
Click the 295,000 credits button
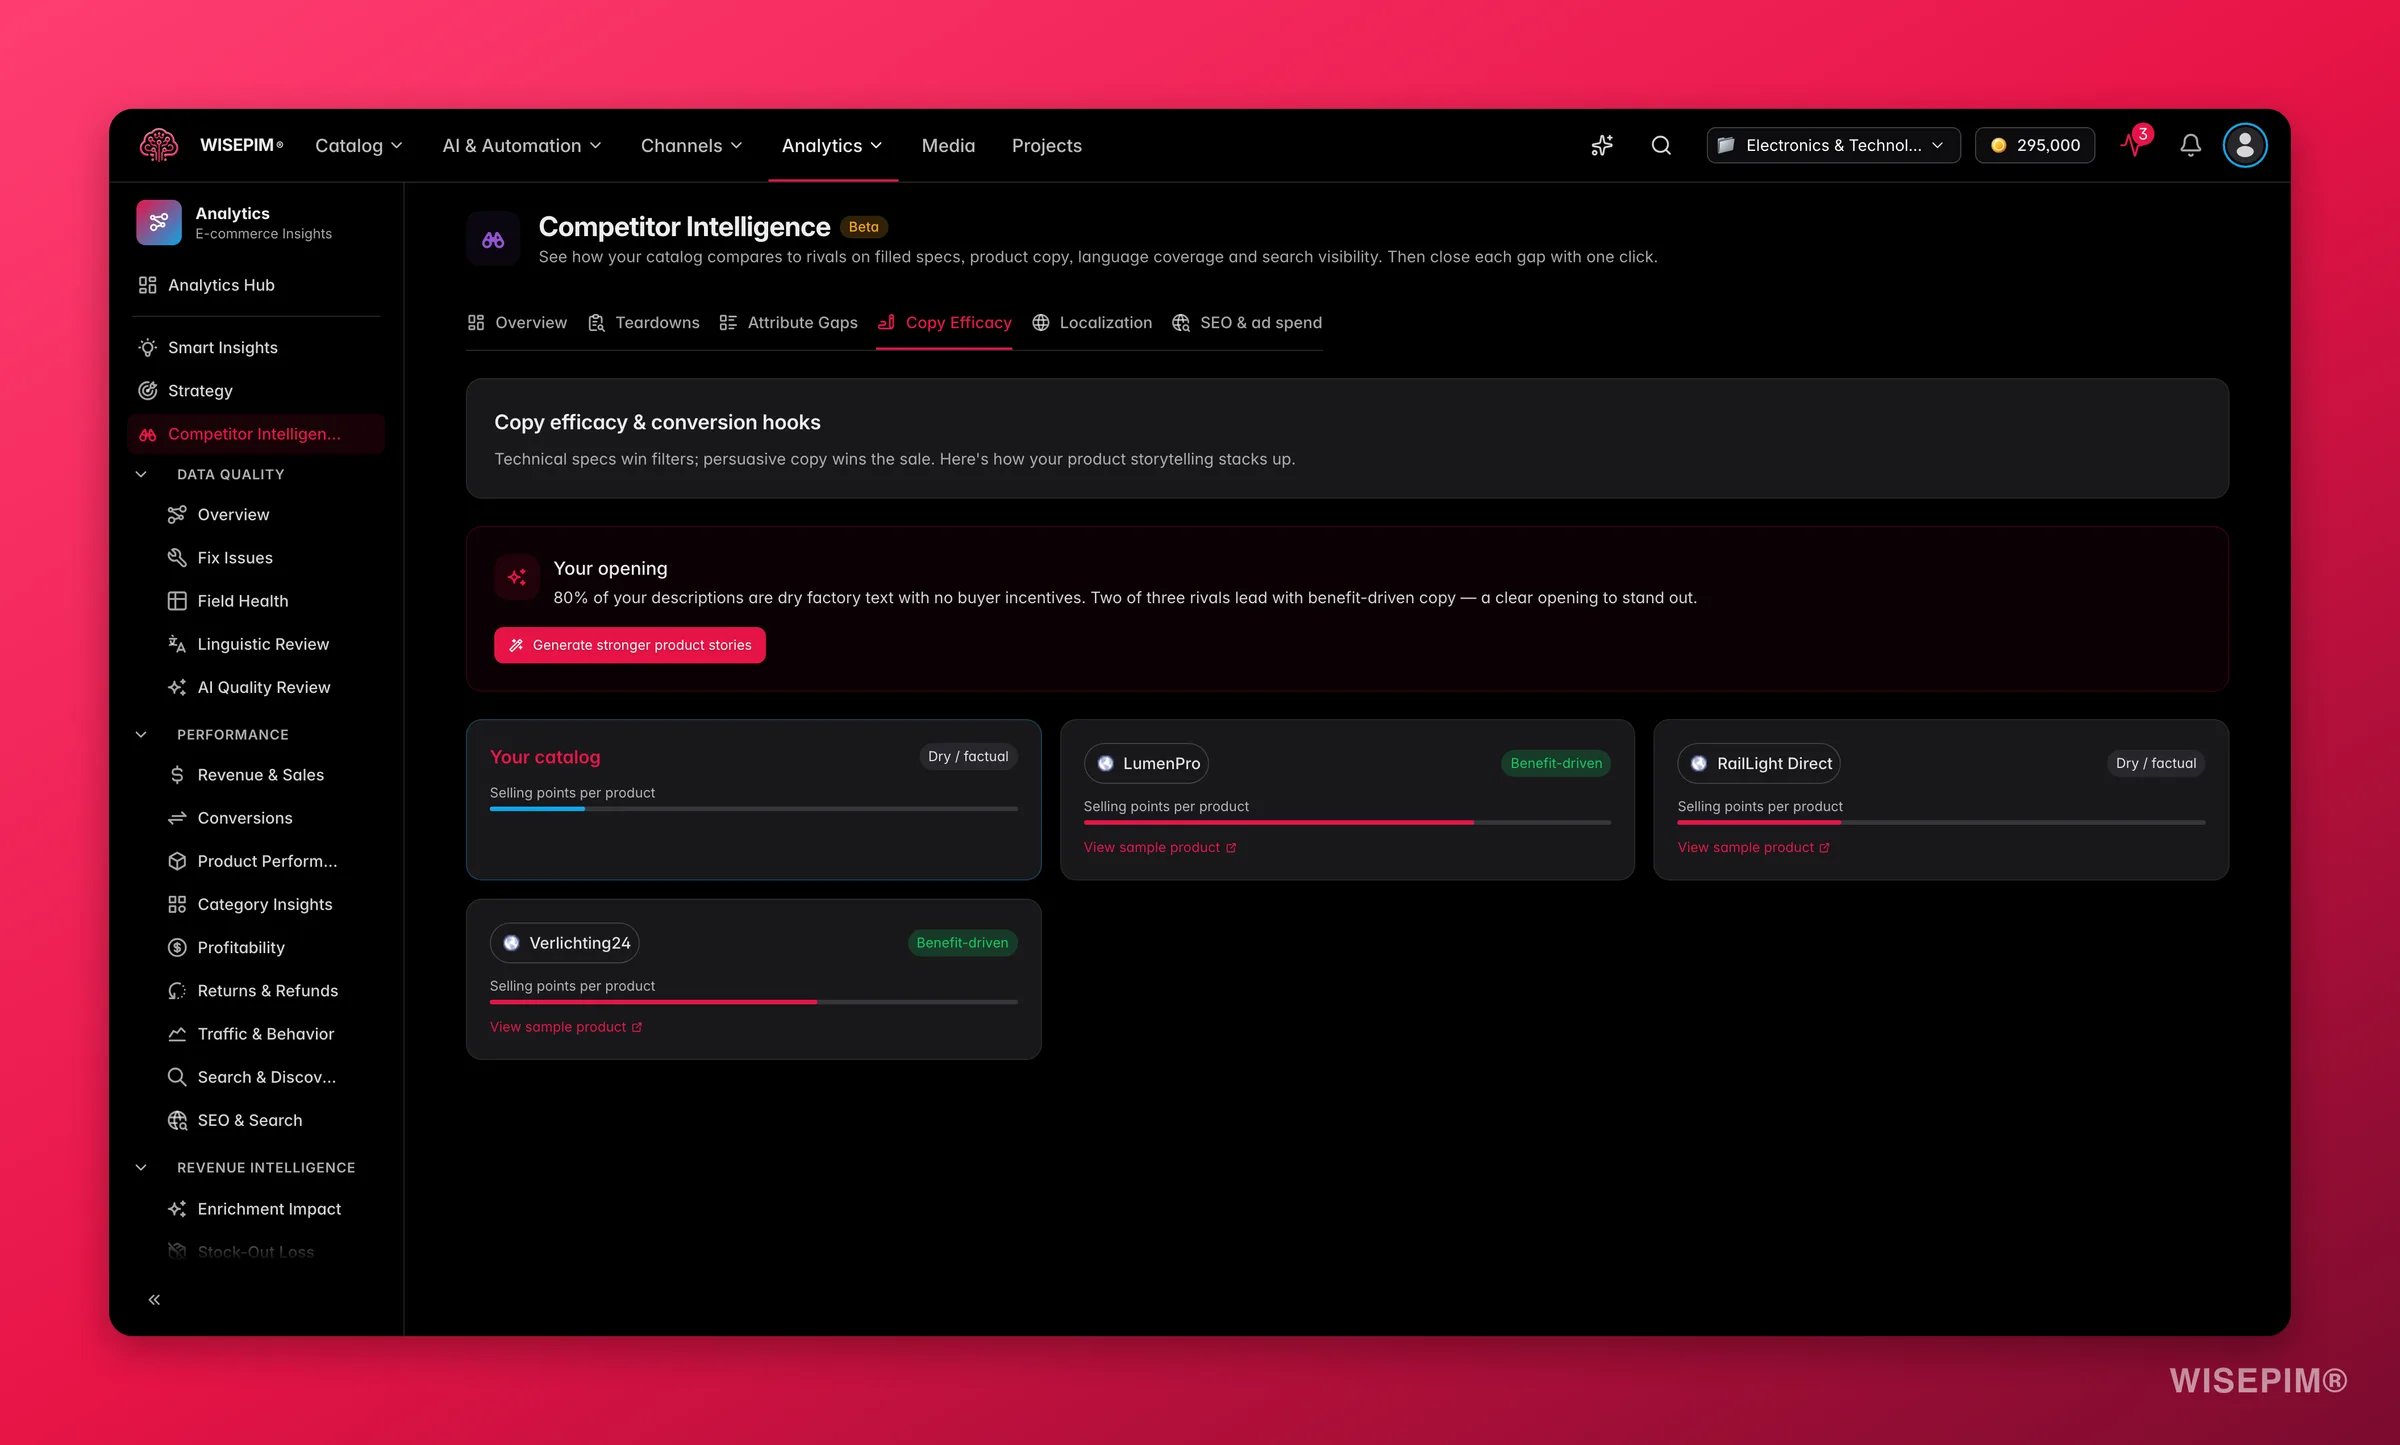click(2035, 145)
